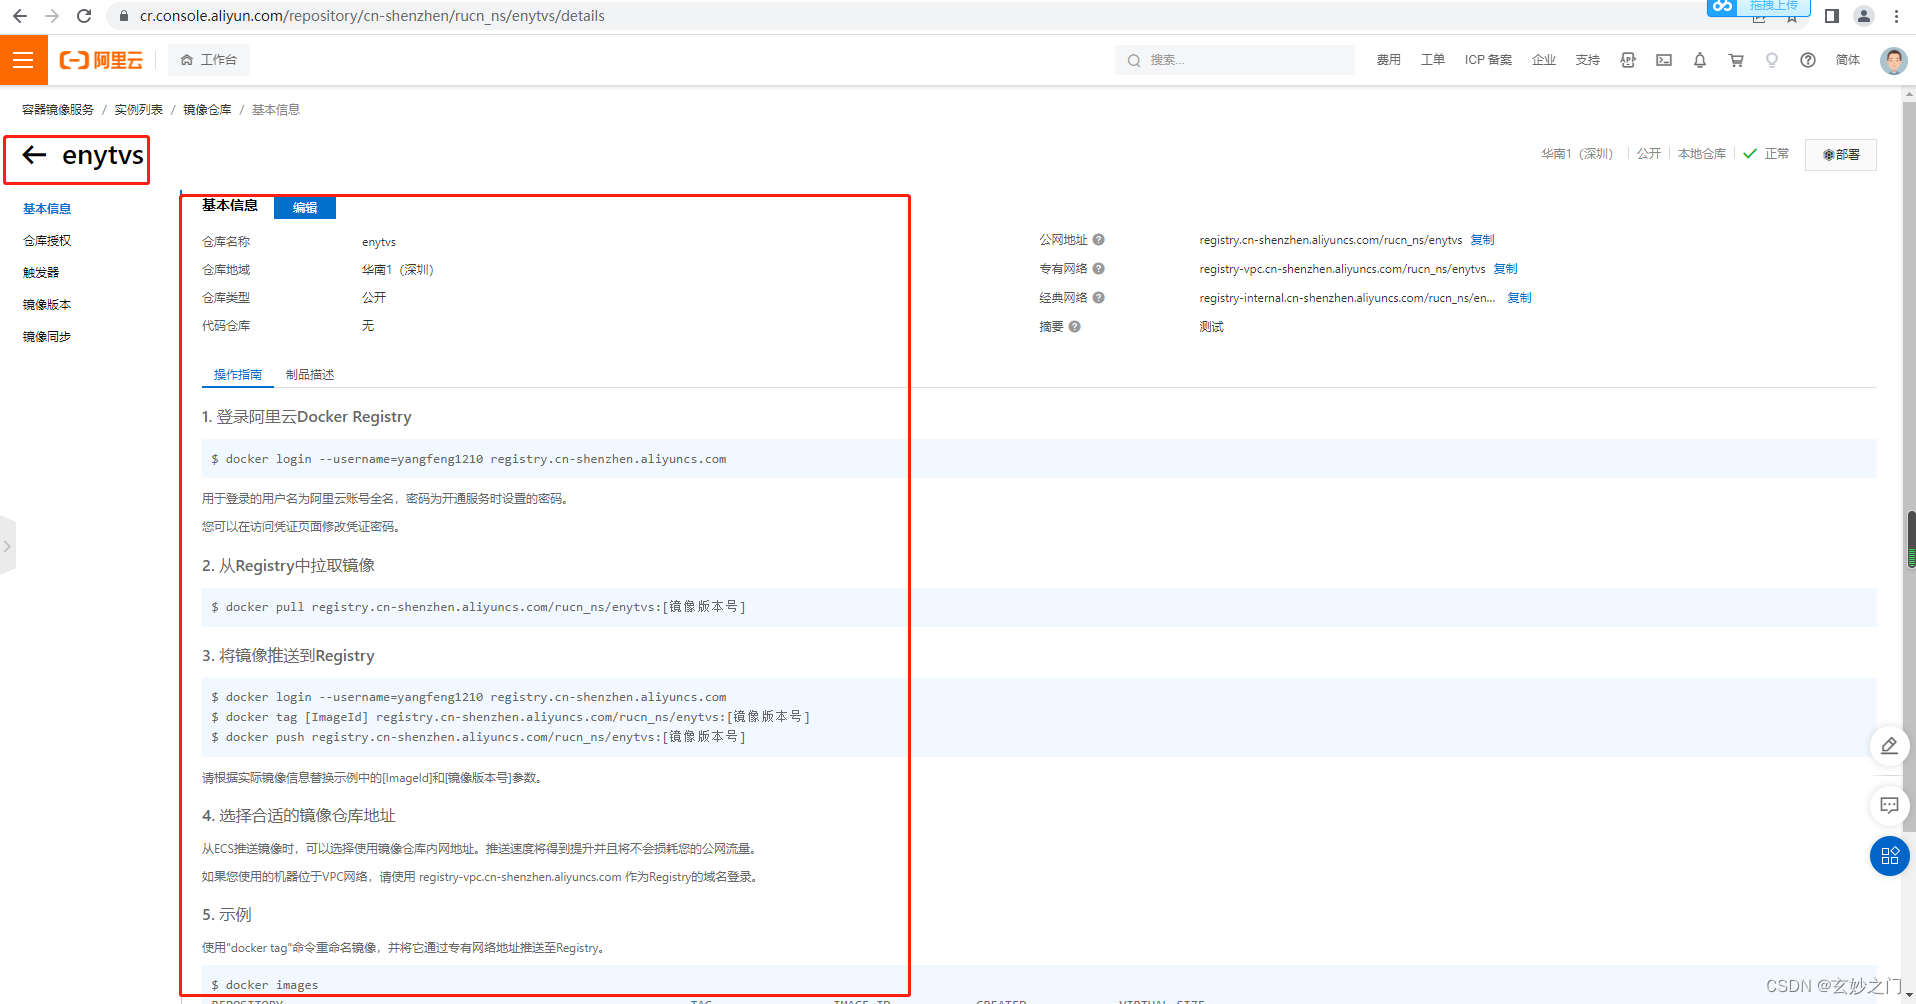Click the 摘要 value 测试

click(1211, 327)
